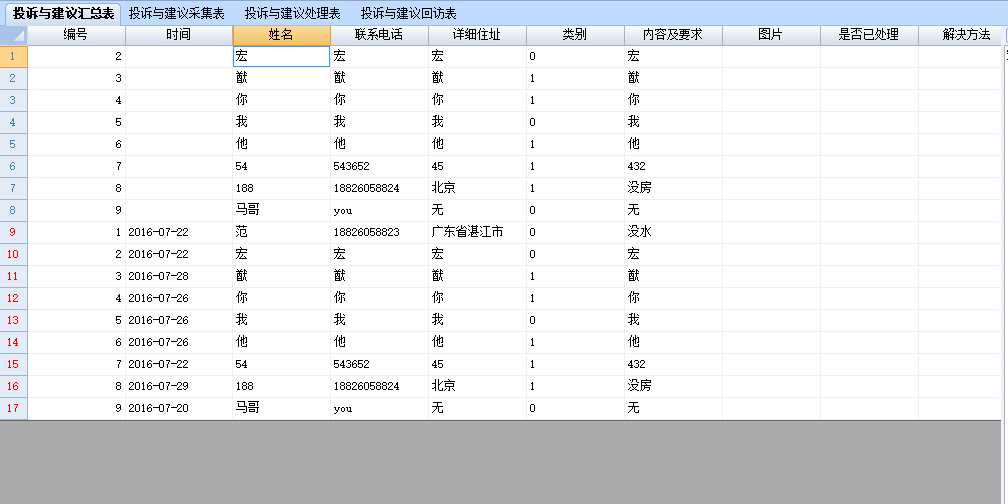The image size is (1008, 504).
Task: Click date 2016-07-28 cell
Action: [179, 276]
